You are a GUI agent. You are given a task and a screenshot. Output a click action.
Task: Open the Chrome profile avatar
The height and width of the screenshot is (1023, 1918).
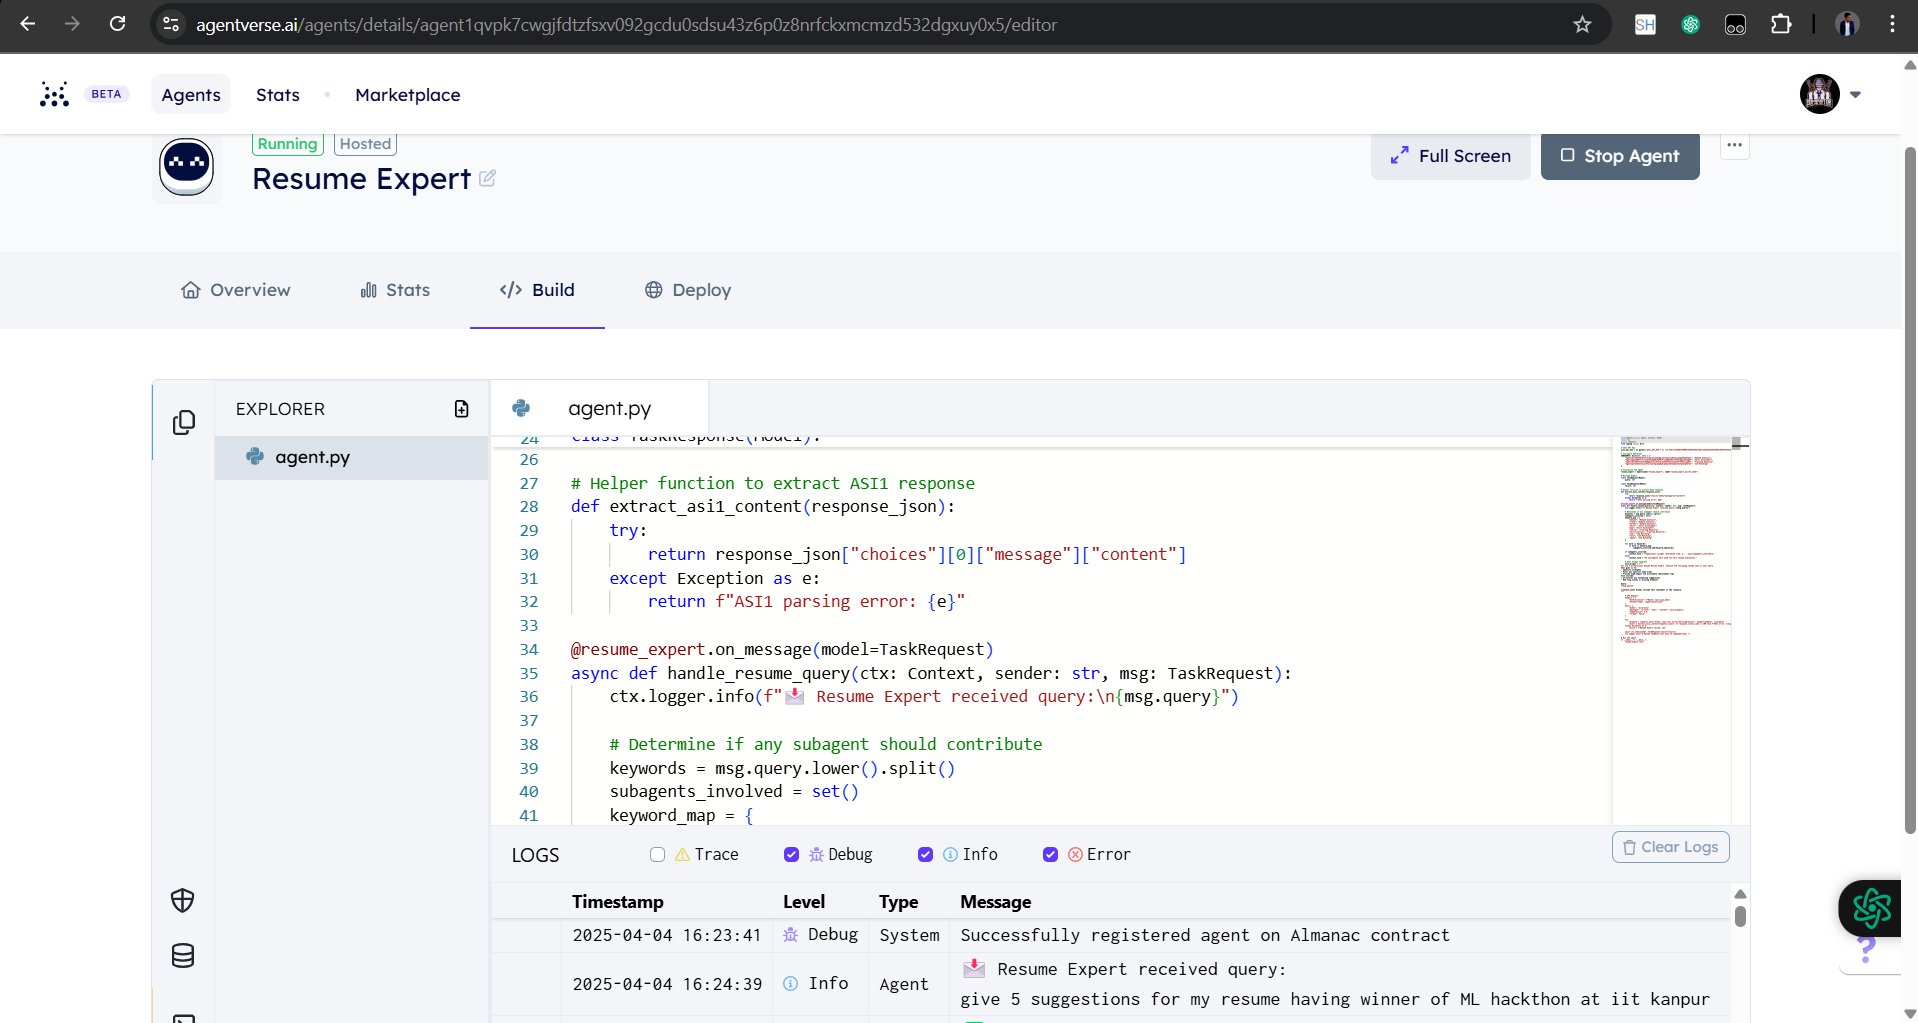tap(1847, 24)
